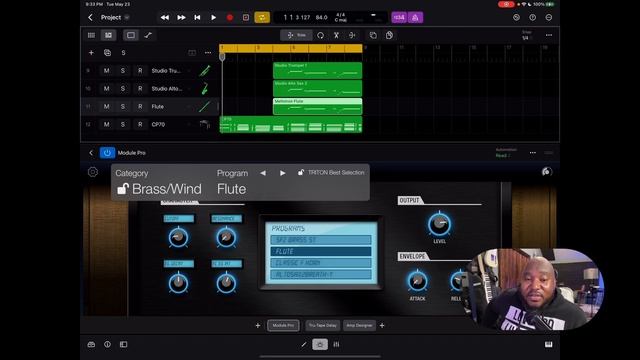640x360 pixels.
Task: Select the Mellotron Flute region
Action: coord(318,106)
